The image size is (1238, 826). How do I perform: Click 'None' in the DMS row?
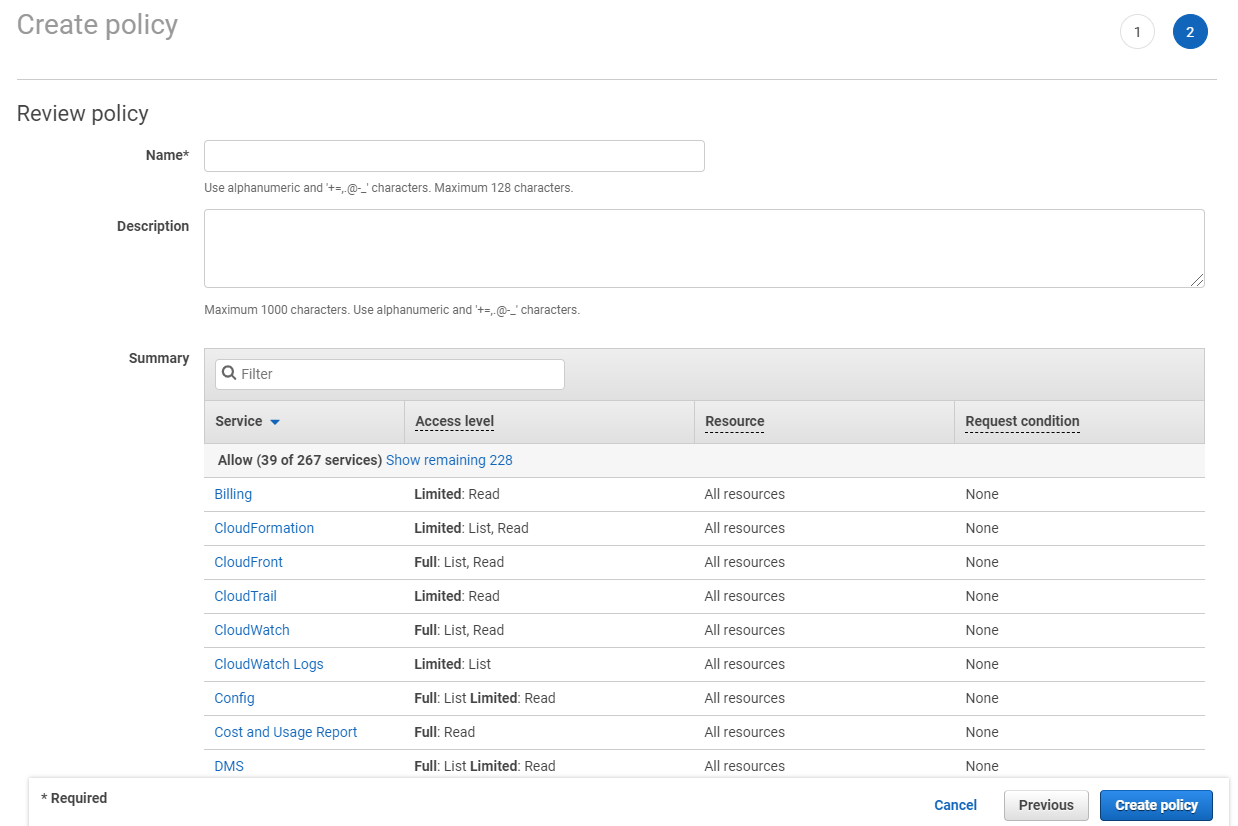coord(982,766)
